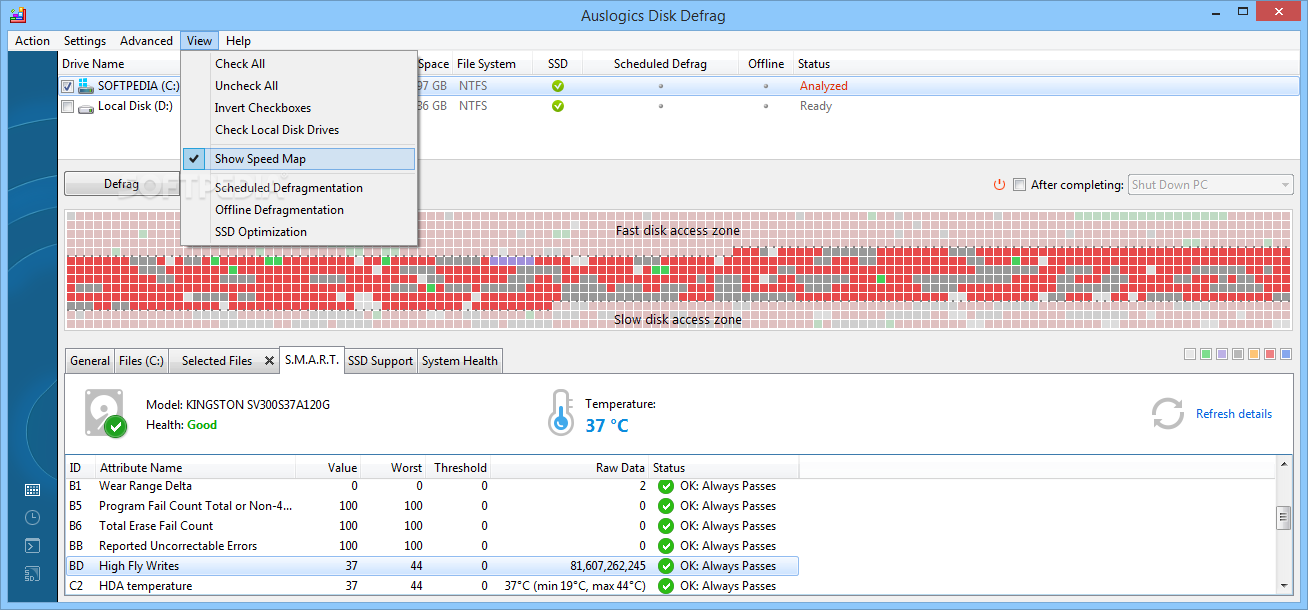1308x610 pixels.
Task: Open the disk map view sidebar icon
Action: (32, 490)
